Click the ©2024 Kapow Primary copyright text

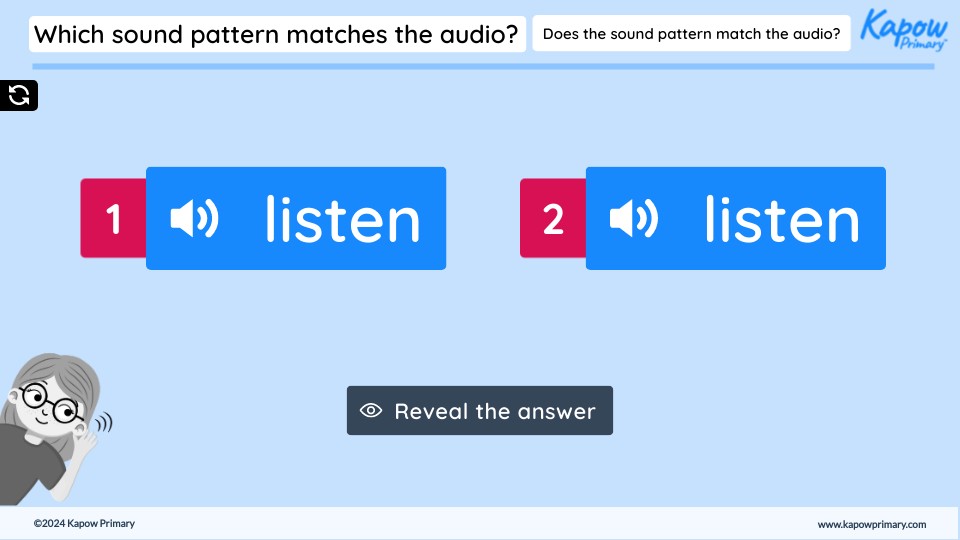coord(84,524)
